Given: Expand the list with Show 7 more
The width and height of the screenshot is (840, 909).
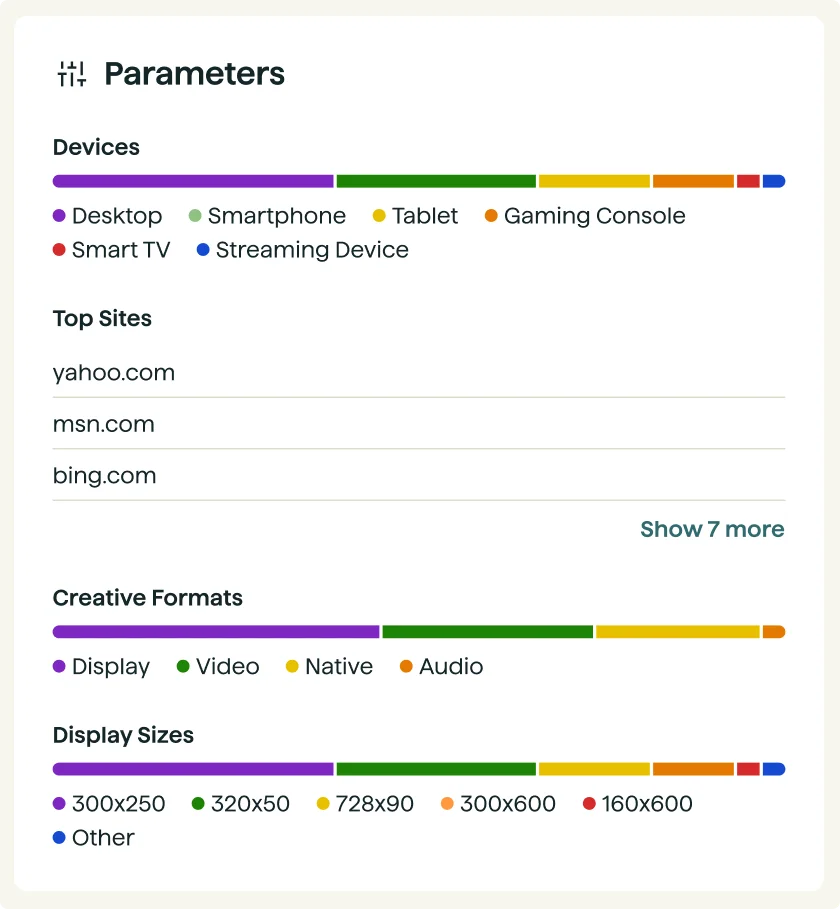Looking at the screenshot, I should coord(712,529).
